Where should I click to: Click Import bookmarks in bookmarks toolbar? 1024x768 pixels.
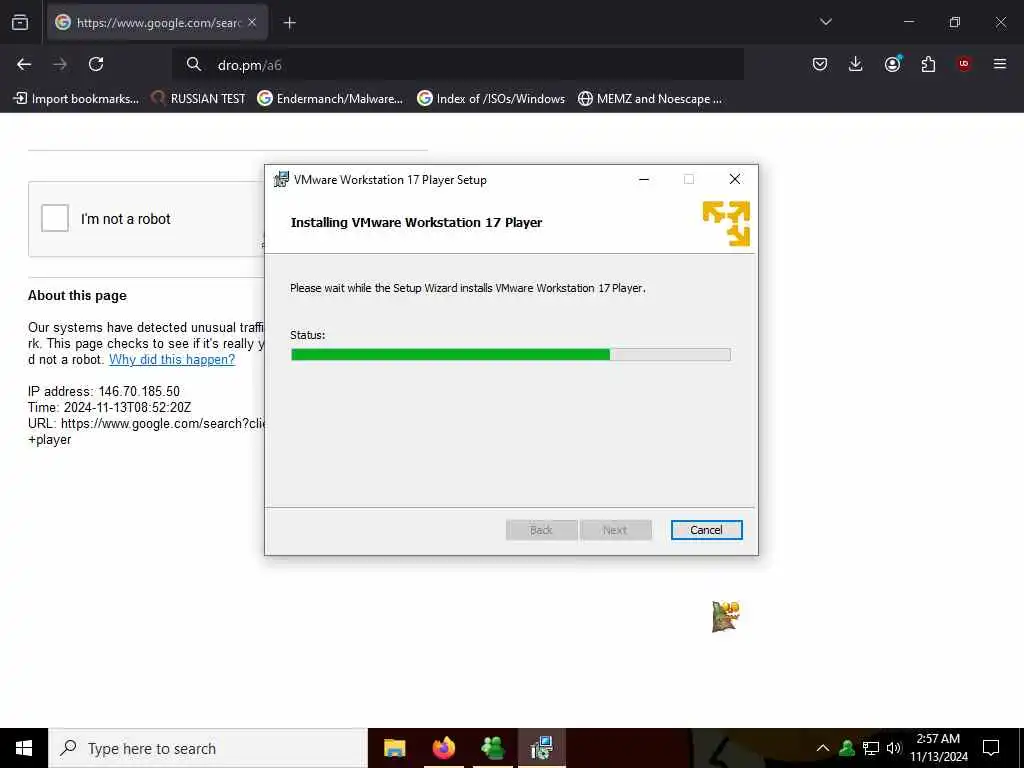point(76,99)
